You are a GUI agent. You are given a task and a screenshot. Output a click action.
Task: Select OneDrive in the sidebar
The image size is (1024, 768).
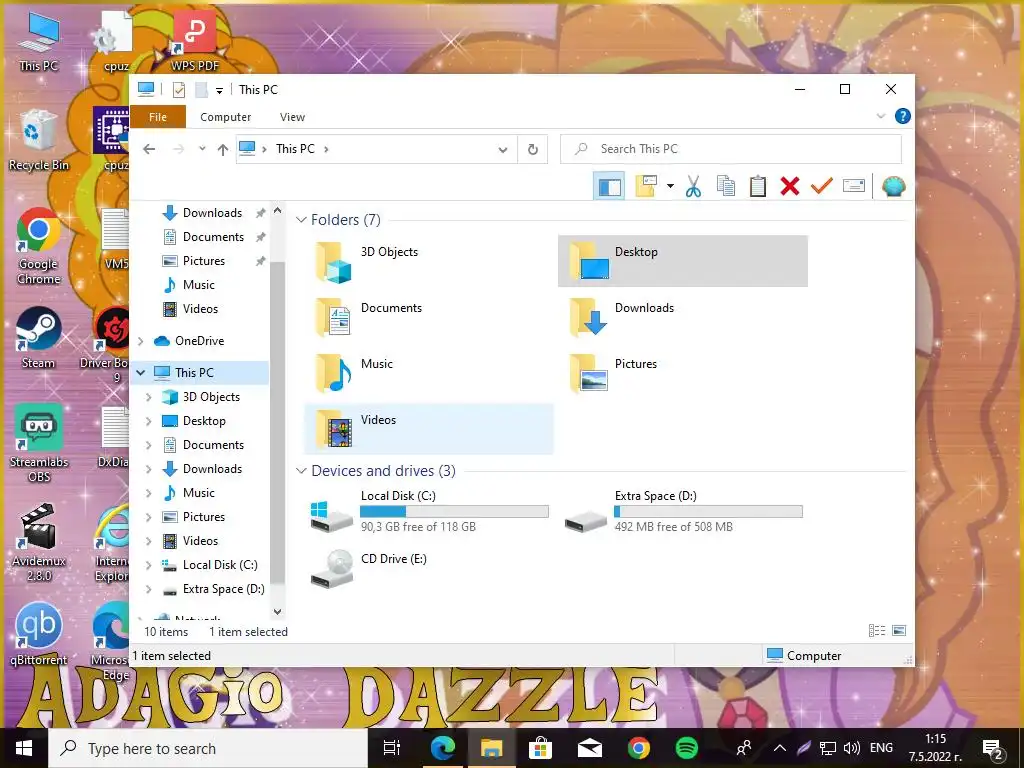pyautogui.click(x=199, y=341)
